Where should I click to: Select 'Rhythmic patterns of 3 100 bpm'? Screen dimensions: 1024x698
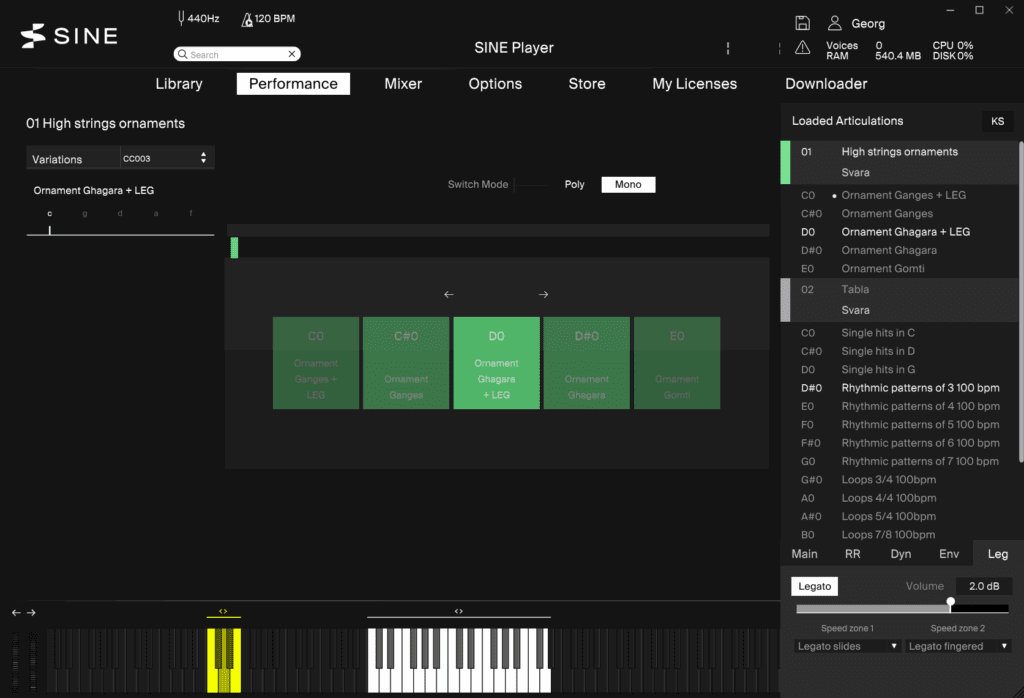click(901, 388)
